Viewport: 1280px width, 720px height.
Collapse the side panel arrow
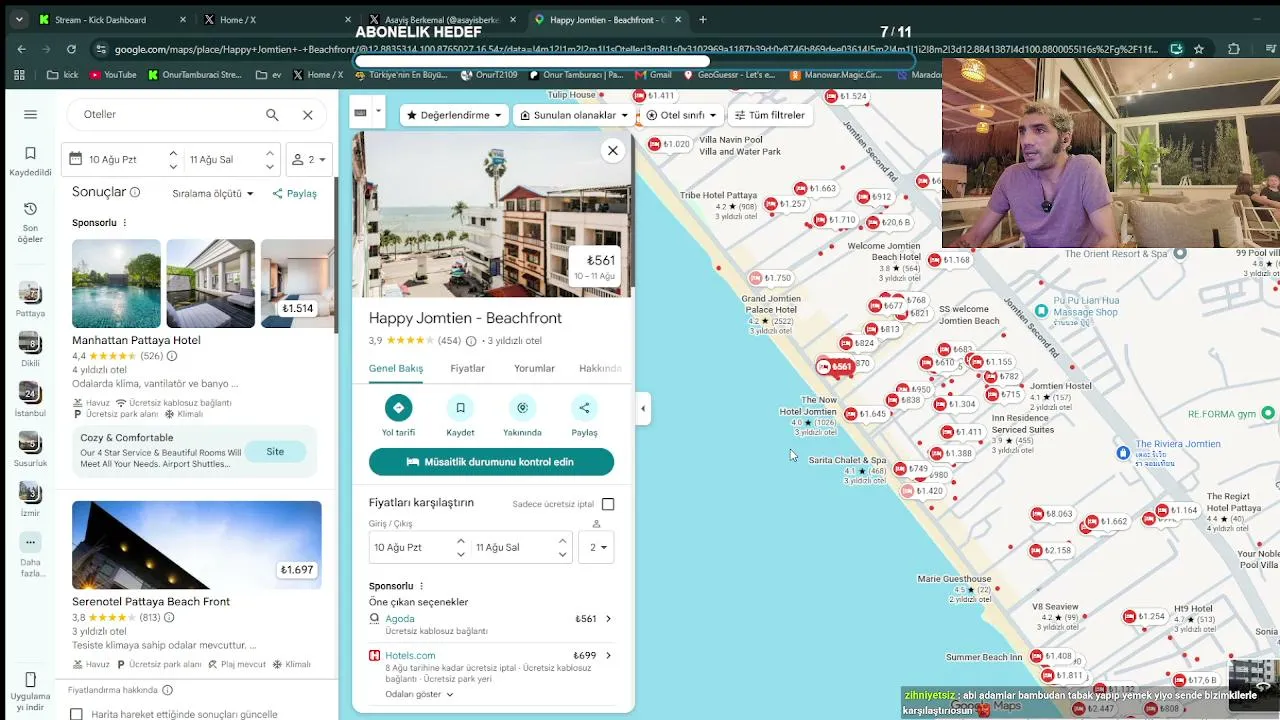(643, 408)
